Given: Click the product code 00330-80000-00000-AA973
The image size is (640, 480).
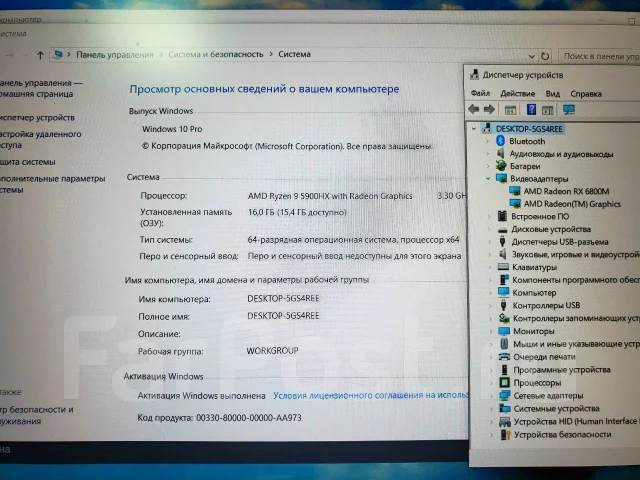Looking at the screenshot, I should pyautogui.click(x=249, y=418).
